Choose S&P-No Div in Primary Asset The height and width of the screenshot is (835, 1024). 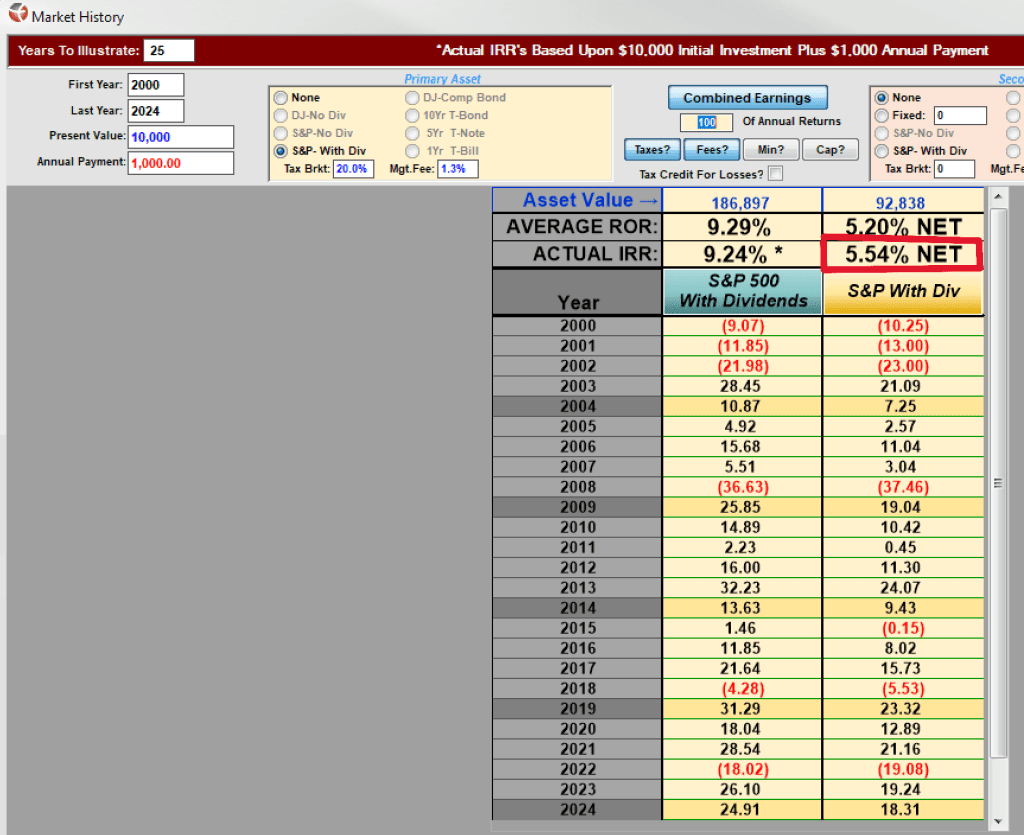click(281, 133)
